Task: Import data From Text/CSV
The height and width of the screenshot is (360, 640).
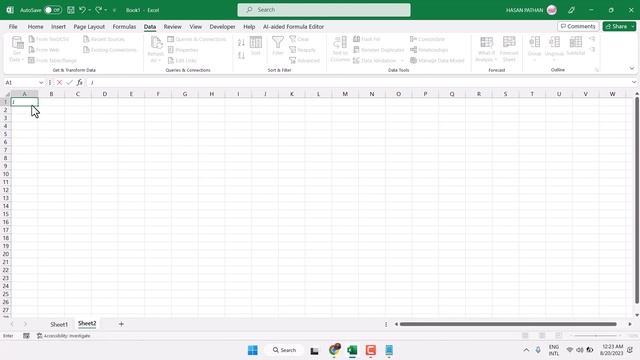Action: pyautogui.click(x=49, y=39)
